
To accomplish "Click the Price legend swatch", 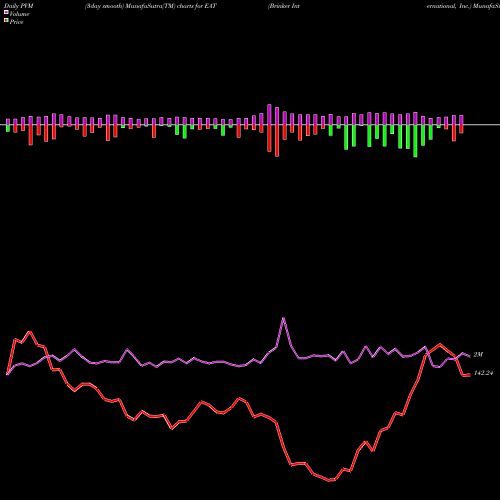I will tap(6, 21).
